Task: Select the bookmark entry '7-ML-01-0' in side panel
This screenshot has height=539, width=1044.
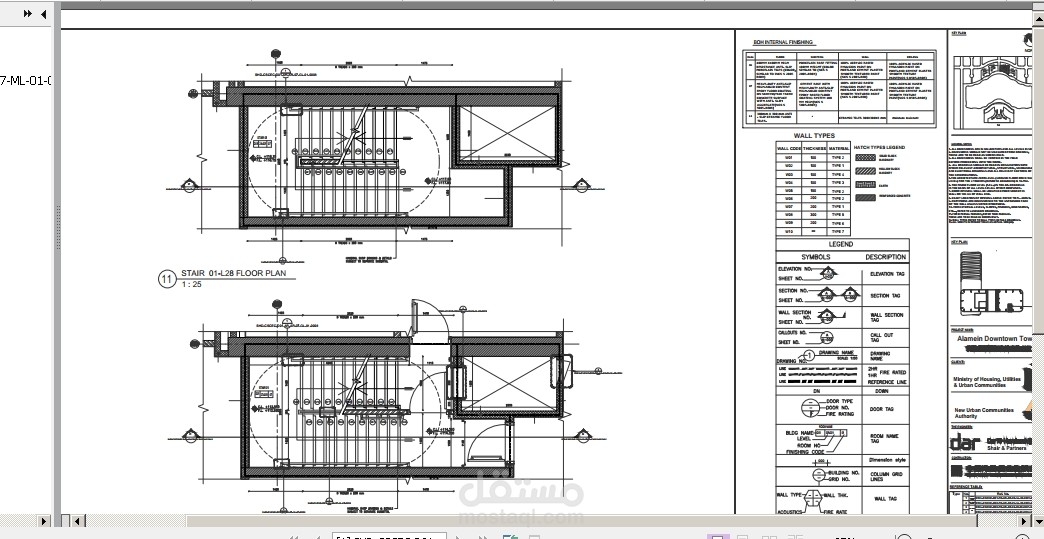Action: tap(26, 81)
